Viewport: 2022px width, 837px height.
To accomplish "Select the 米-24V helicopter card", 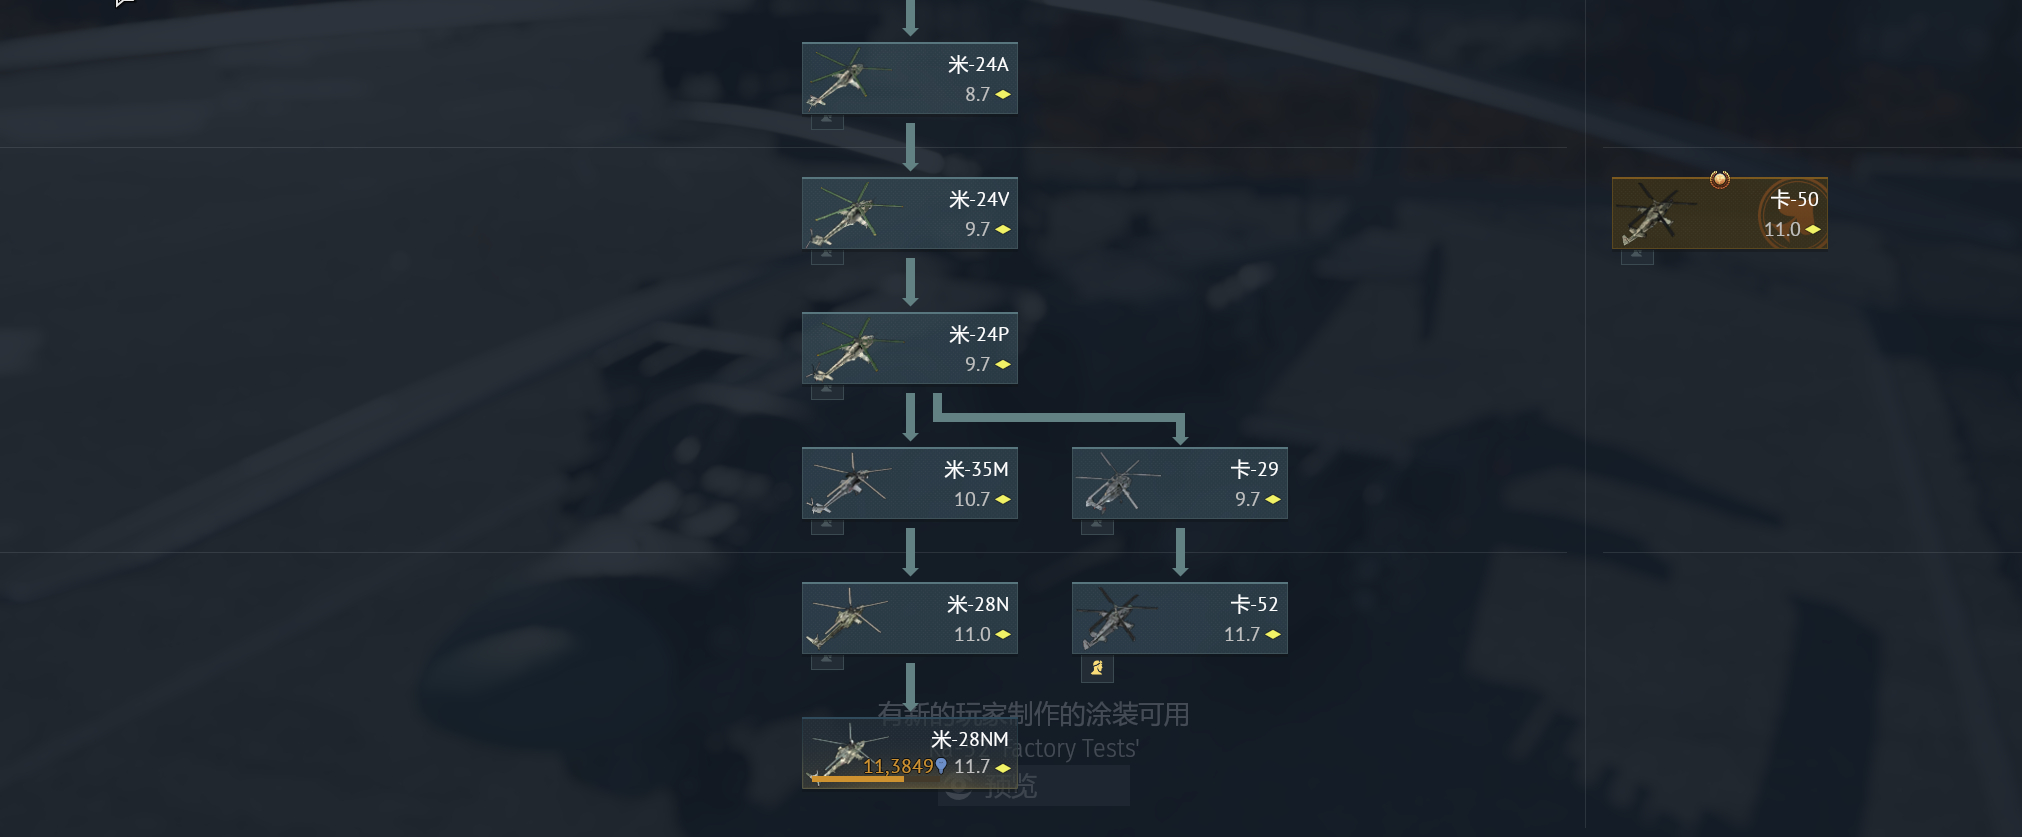I will click(910, 213).
